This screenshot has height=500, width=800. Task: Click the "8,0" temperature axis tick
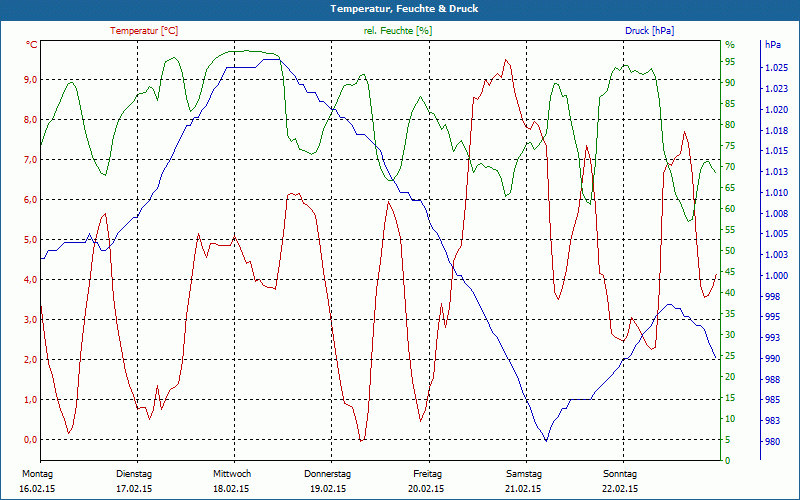pyautogui.click(x=31, y=120)
